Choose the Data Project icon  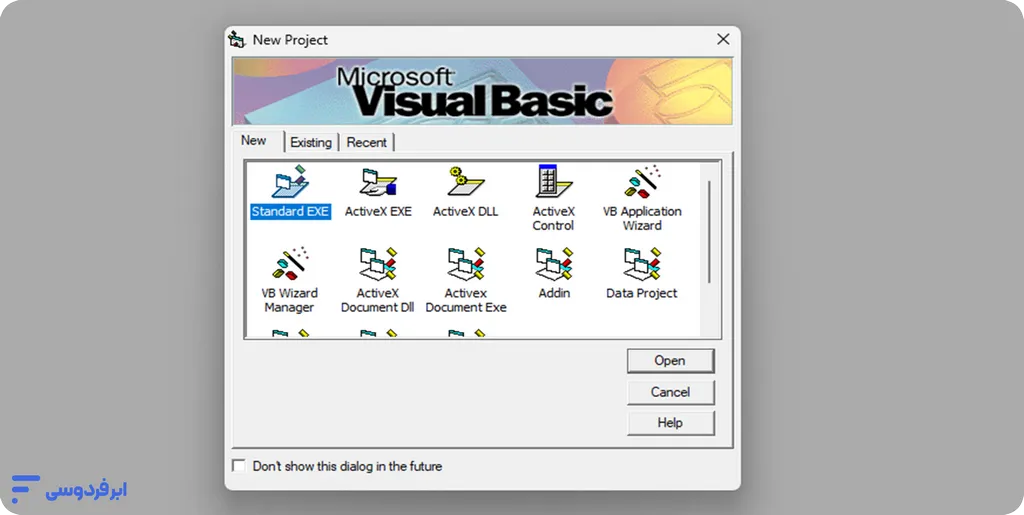click(642, 264)
